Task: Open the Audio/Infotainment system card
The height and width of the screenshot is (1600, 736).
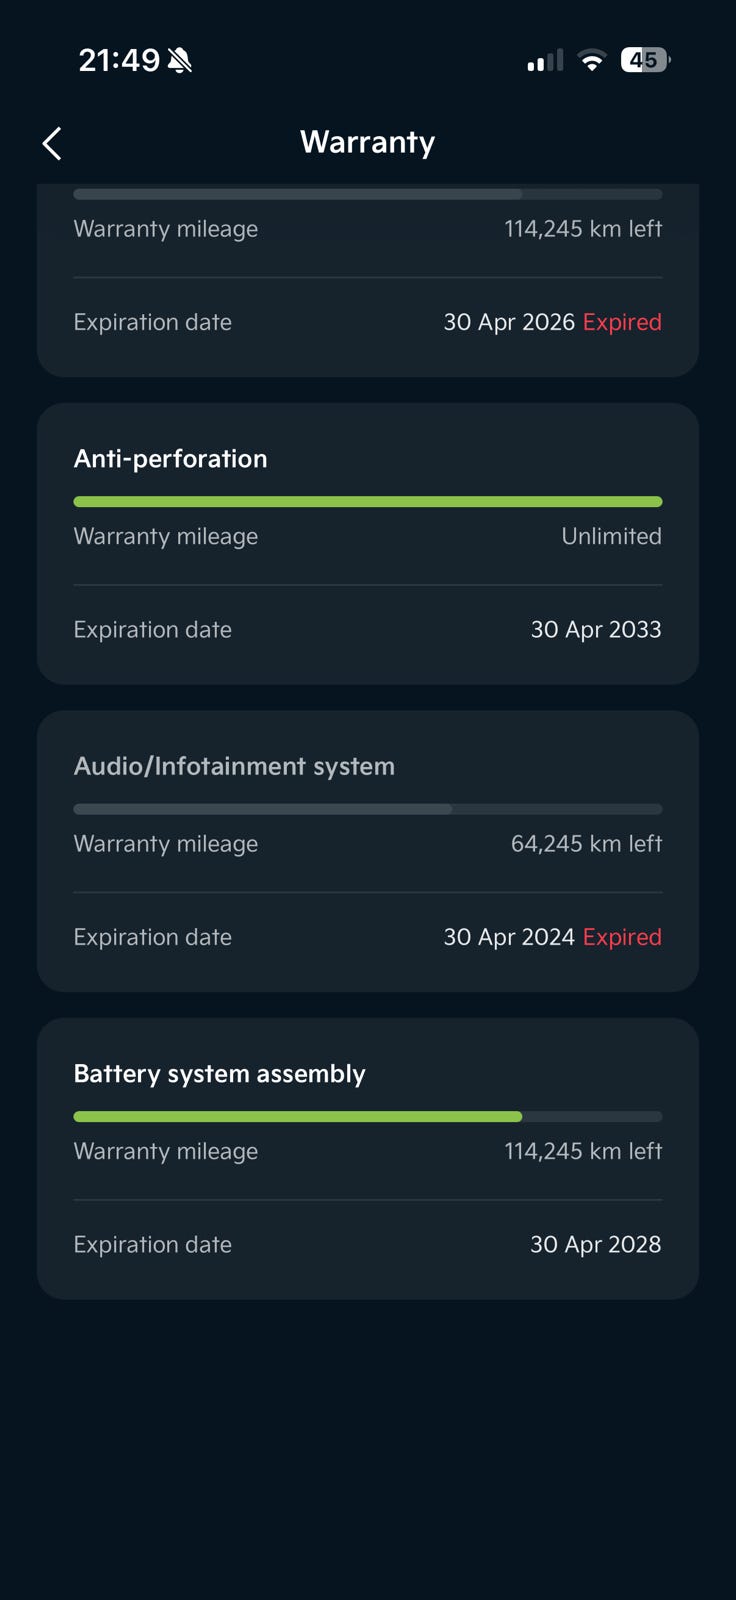Action: tap(368, 851)
